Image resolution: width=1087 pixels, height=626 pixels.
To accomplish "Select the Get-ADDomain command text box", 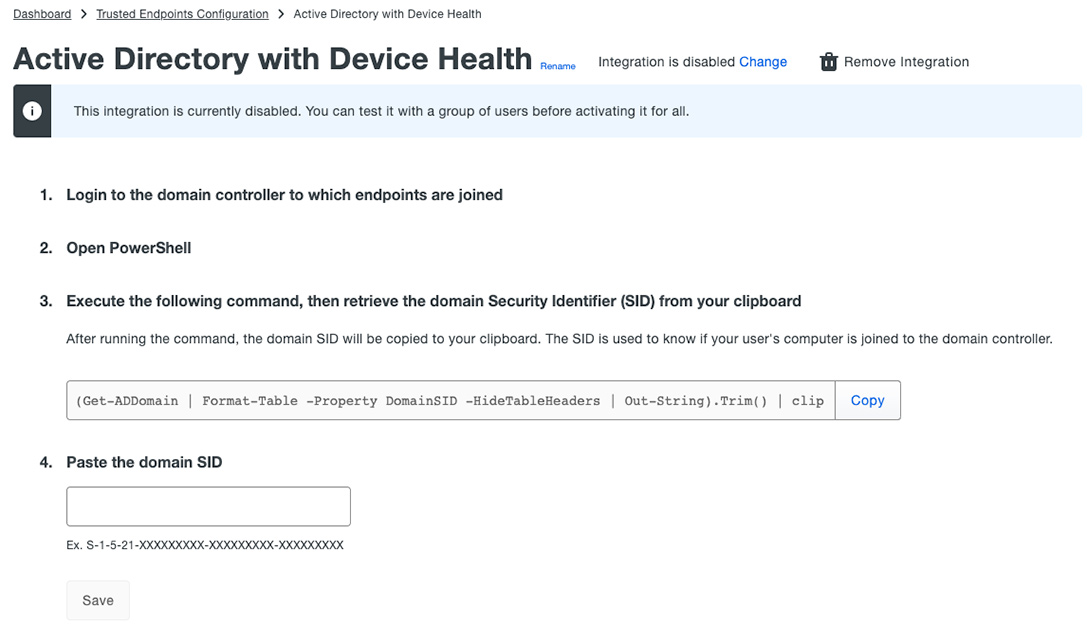I will pos(450,400).
